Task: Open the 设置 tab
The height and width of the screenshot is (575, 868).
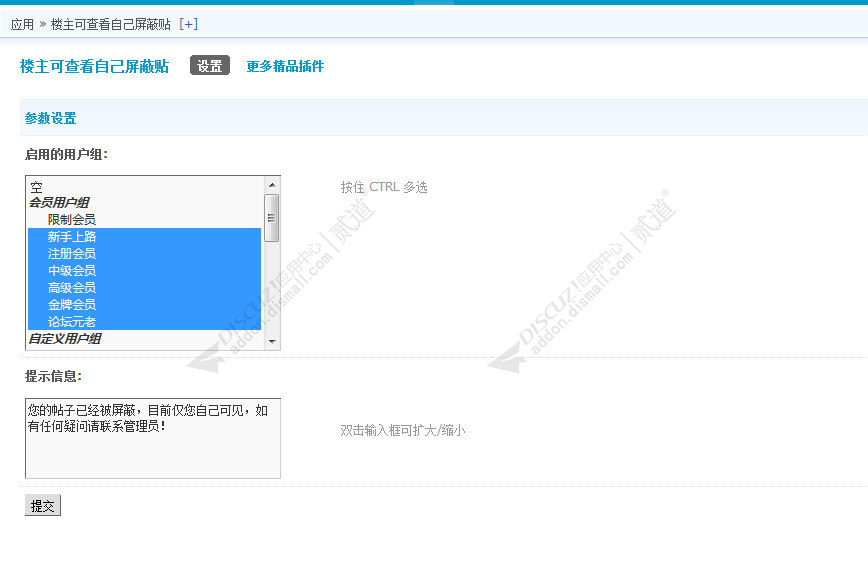Action: tap(210, 66)
